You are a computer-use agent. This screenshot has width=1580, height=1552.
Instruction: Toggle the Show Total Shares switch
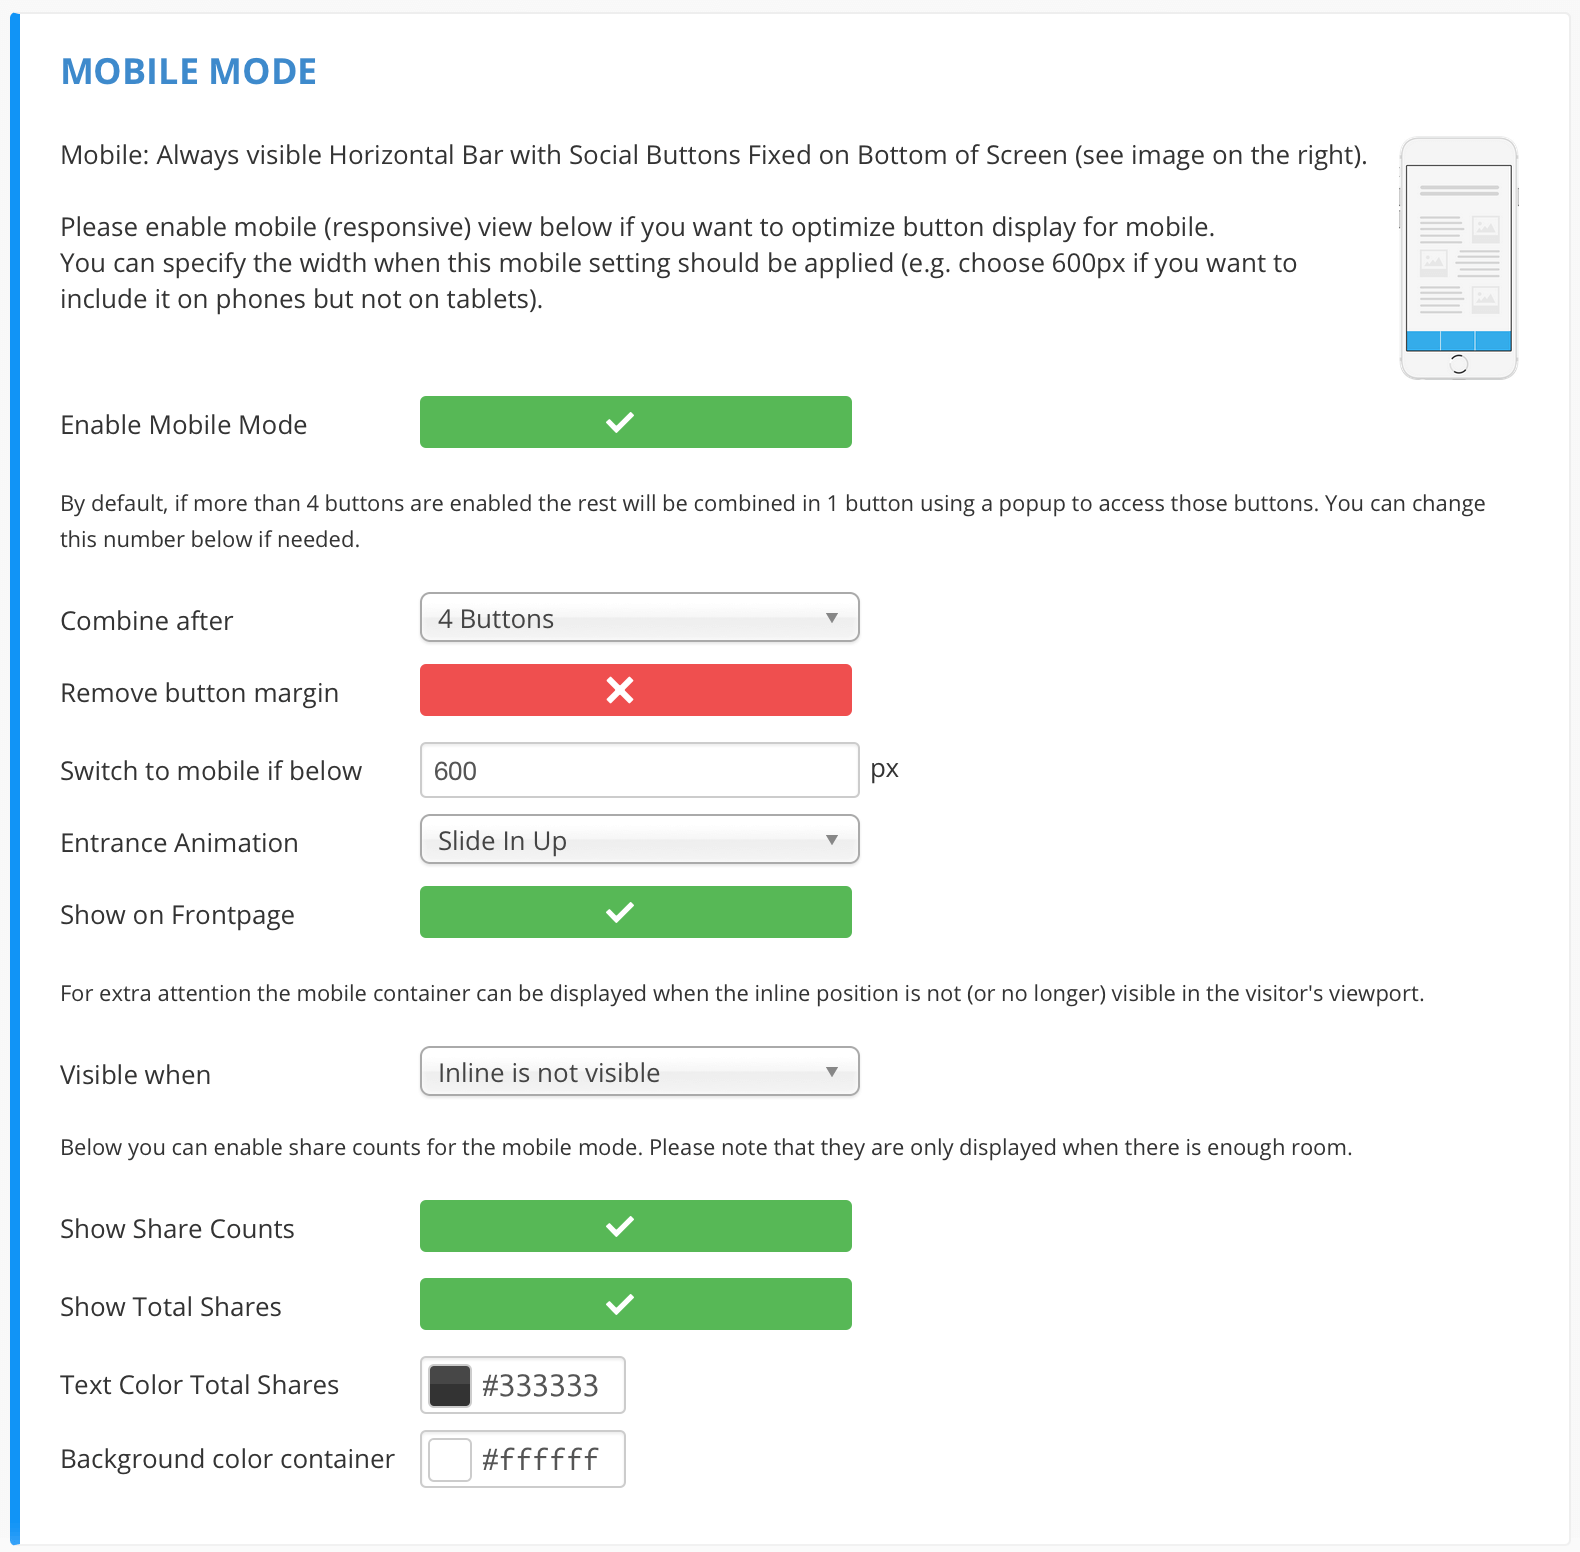tap(635, 1304)
